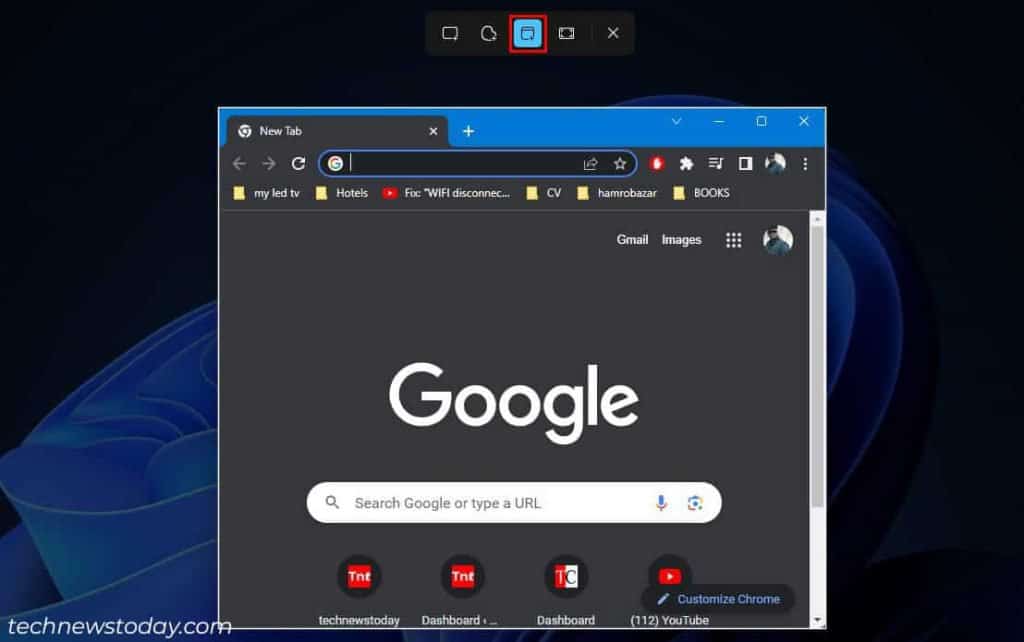The image size is (1024, 642).
Task: Click inside the Google search field
Action: point(480,503)
